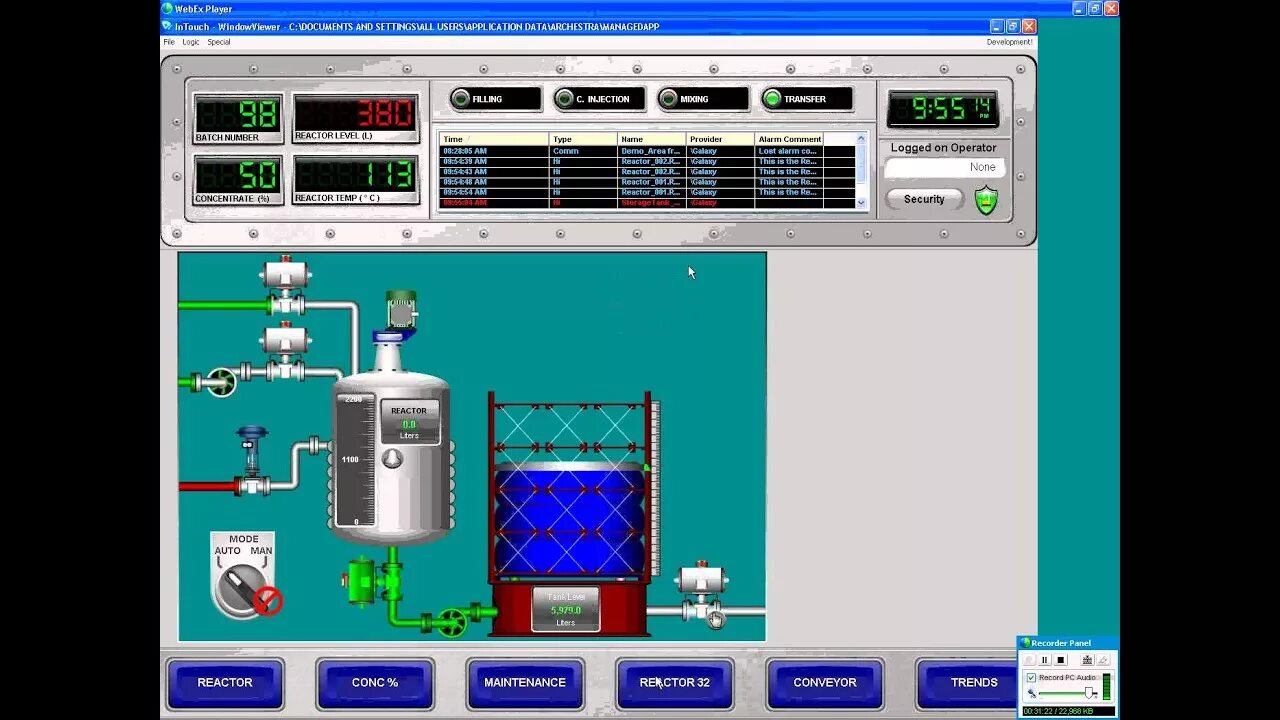
Task: Click the C. INJECTION stage indicator
Action: click(598, 99)
